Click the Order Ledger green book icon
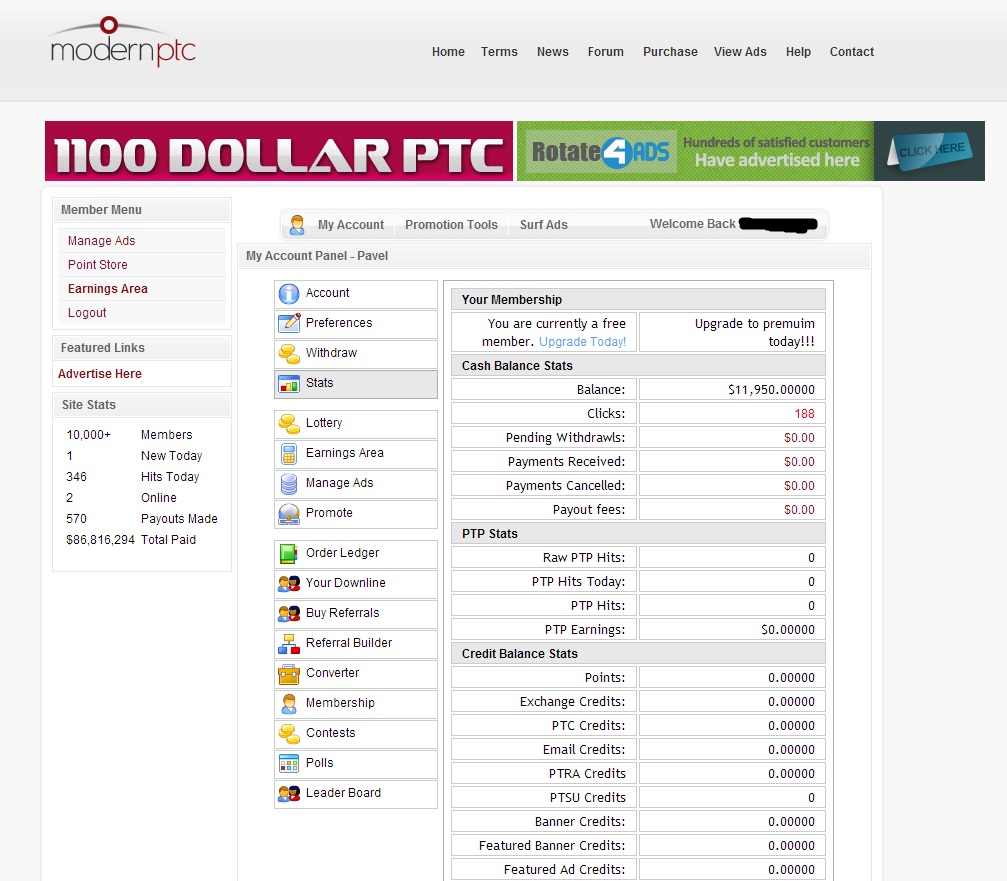Screen dimensions: 1007x881 (x=289, y=554)
